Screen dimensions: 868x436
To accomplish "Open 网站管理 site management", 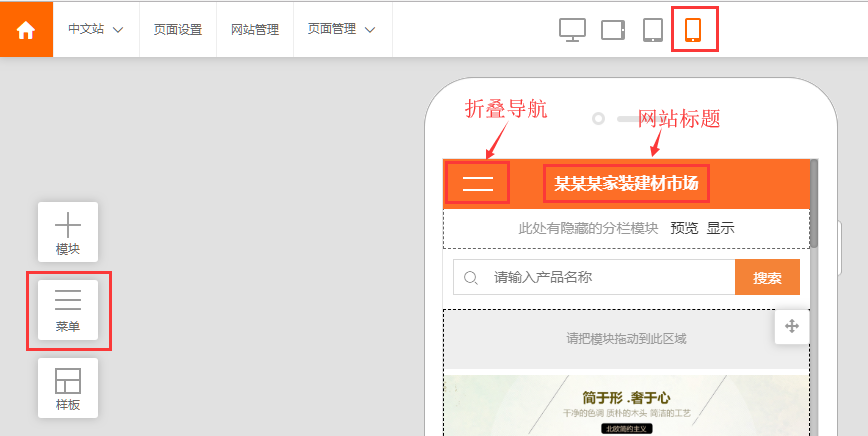I will point(255,29).
